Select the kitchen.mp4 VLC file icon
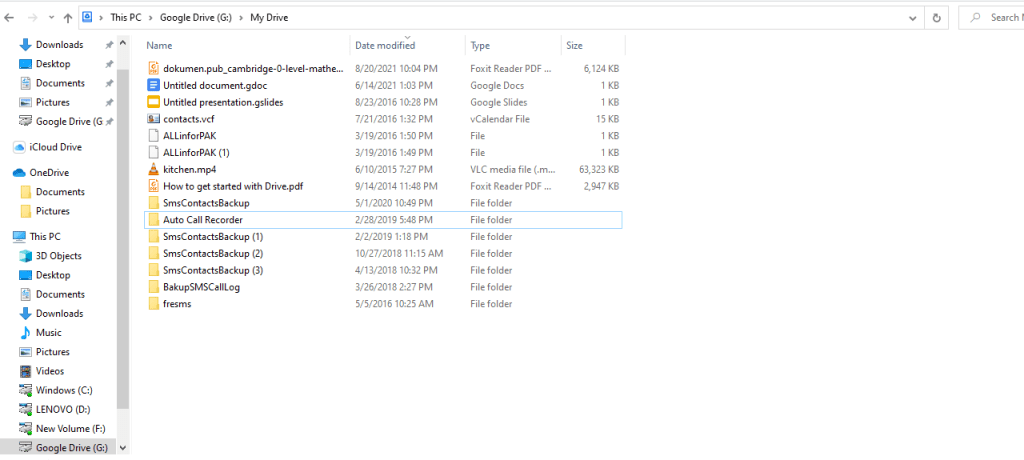 (153, 169)
